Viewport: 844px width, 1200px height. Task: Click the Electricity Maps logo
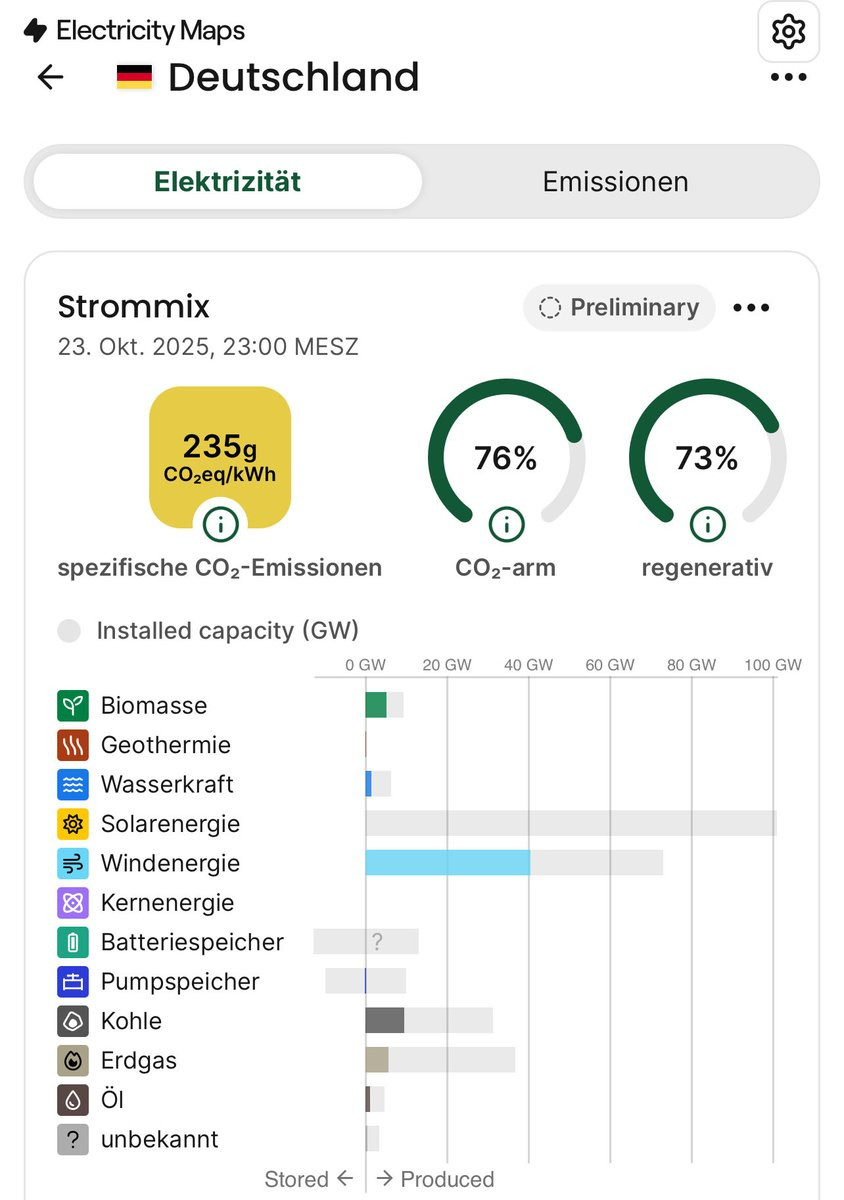coord(134,31)
